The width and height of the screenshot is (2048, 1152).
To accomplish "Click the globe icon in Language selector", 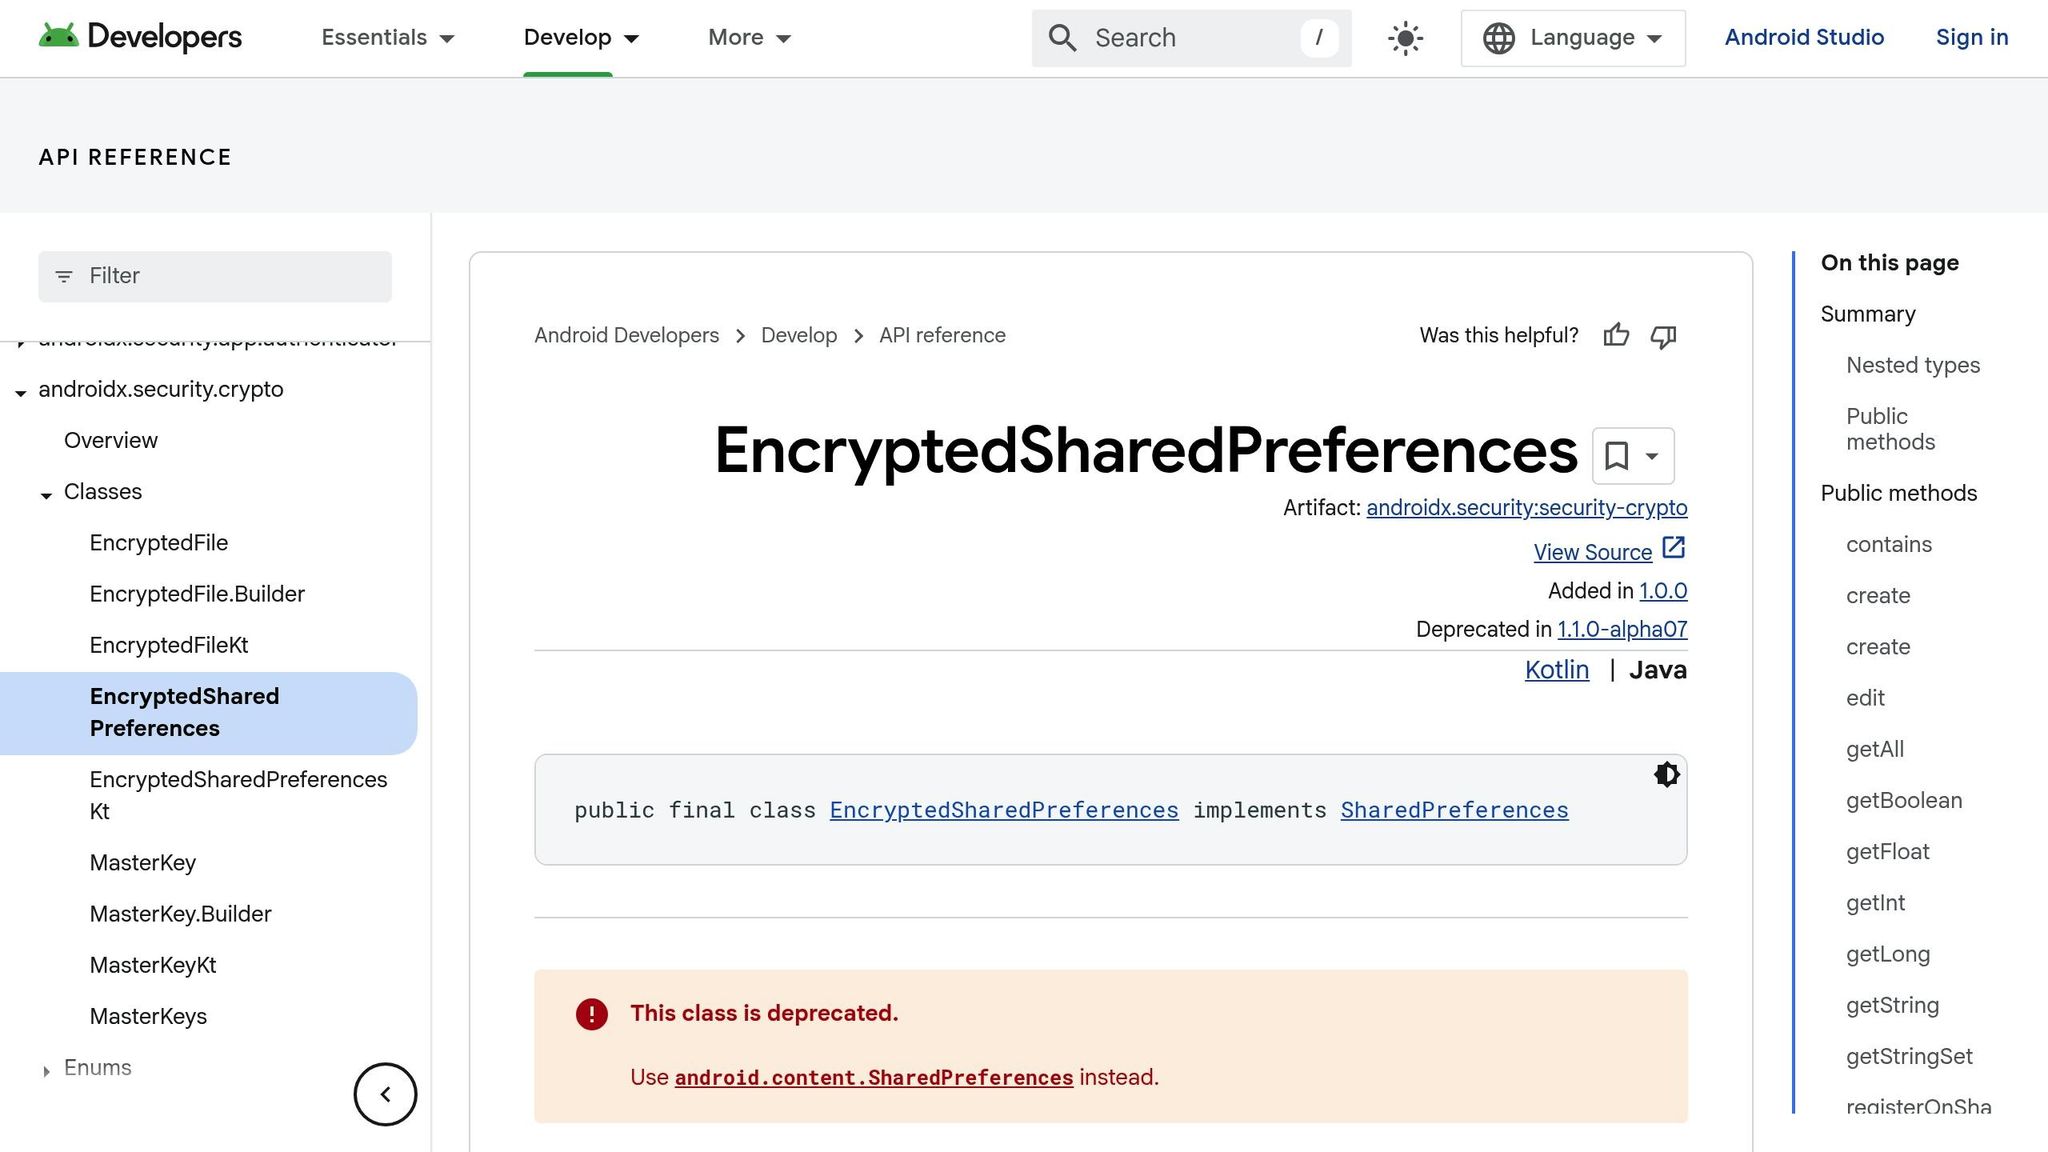I will (x=1498, y=38).
